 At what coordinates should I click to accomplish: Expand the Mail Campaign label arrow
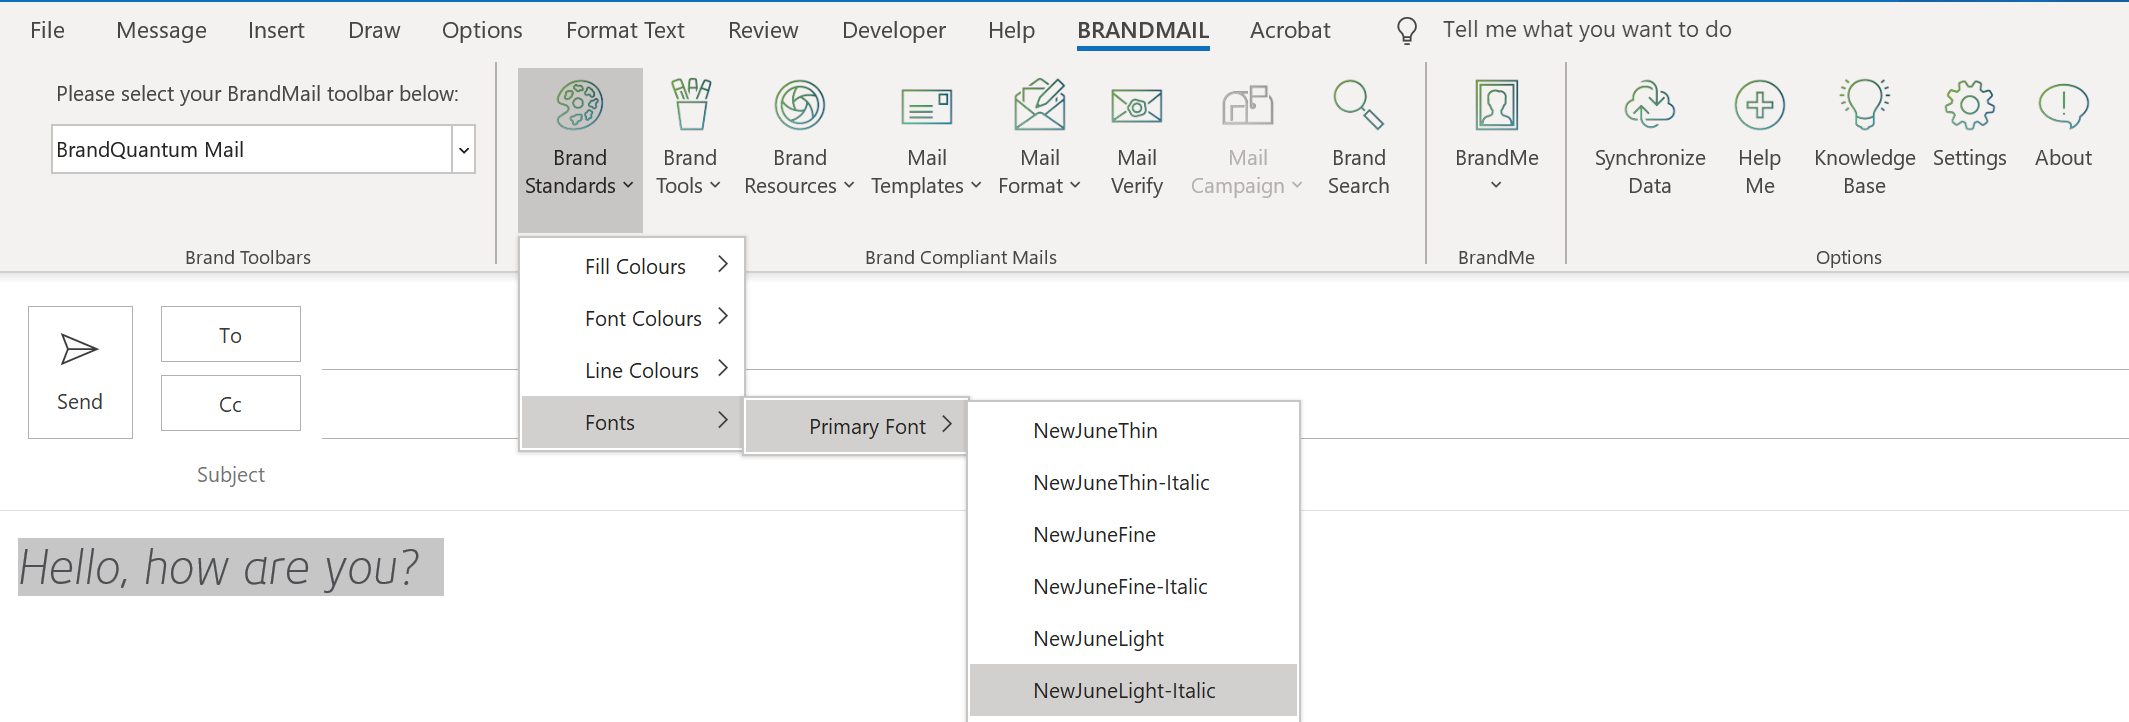tap(1297, 186)
